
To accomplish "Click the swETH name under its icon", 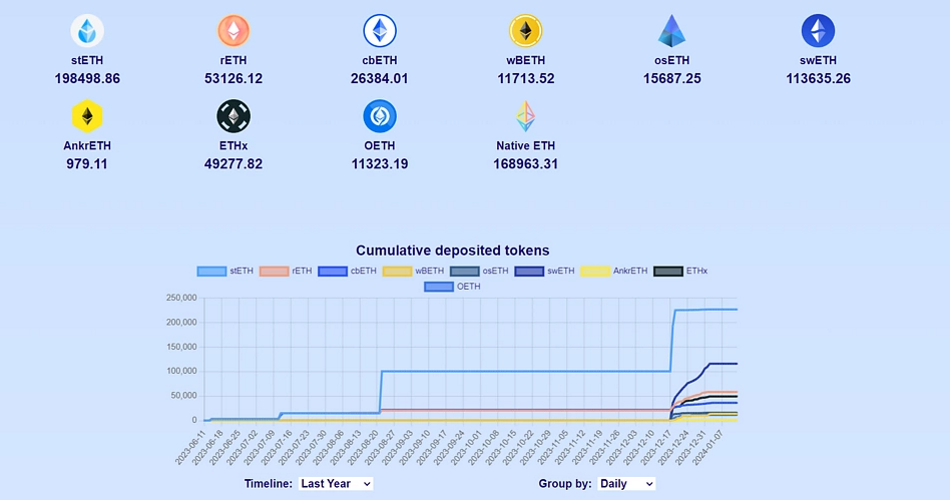I will coord(818,61).
